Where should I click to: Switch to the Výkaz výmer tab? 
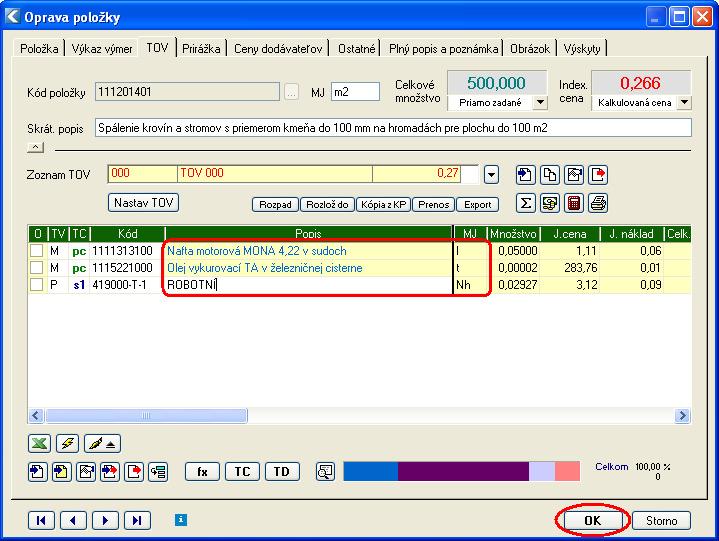coord(102,48)
